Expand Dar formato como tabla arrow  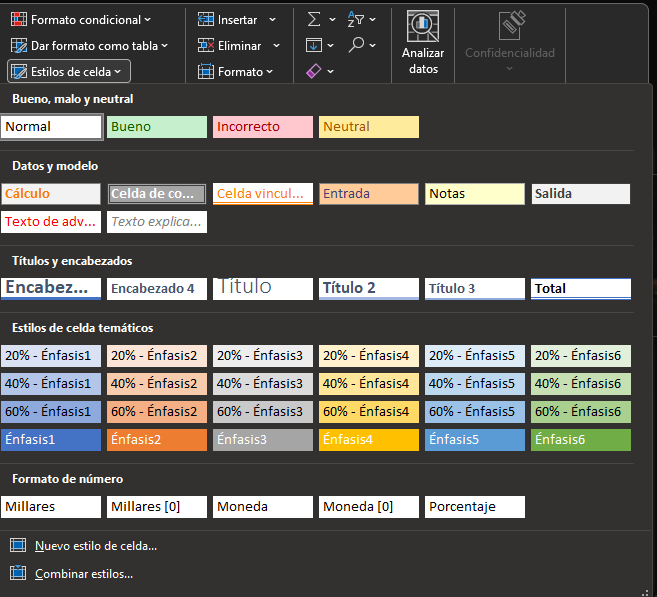pos(164,45)
